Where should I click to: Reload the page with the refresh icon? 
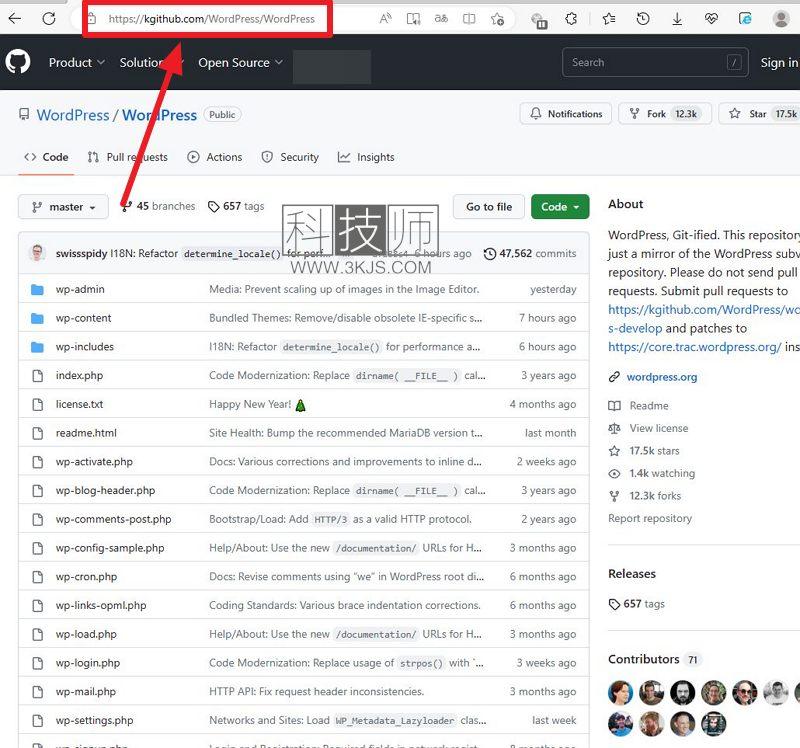pos(49,19)
